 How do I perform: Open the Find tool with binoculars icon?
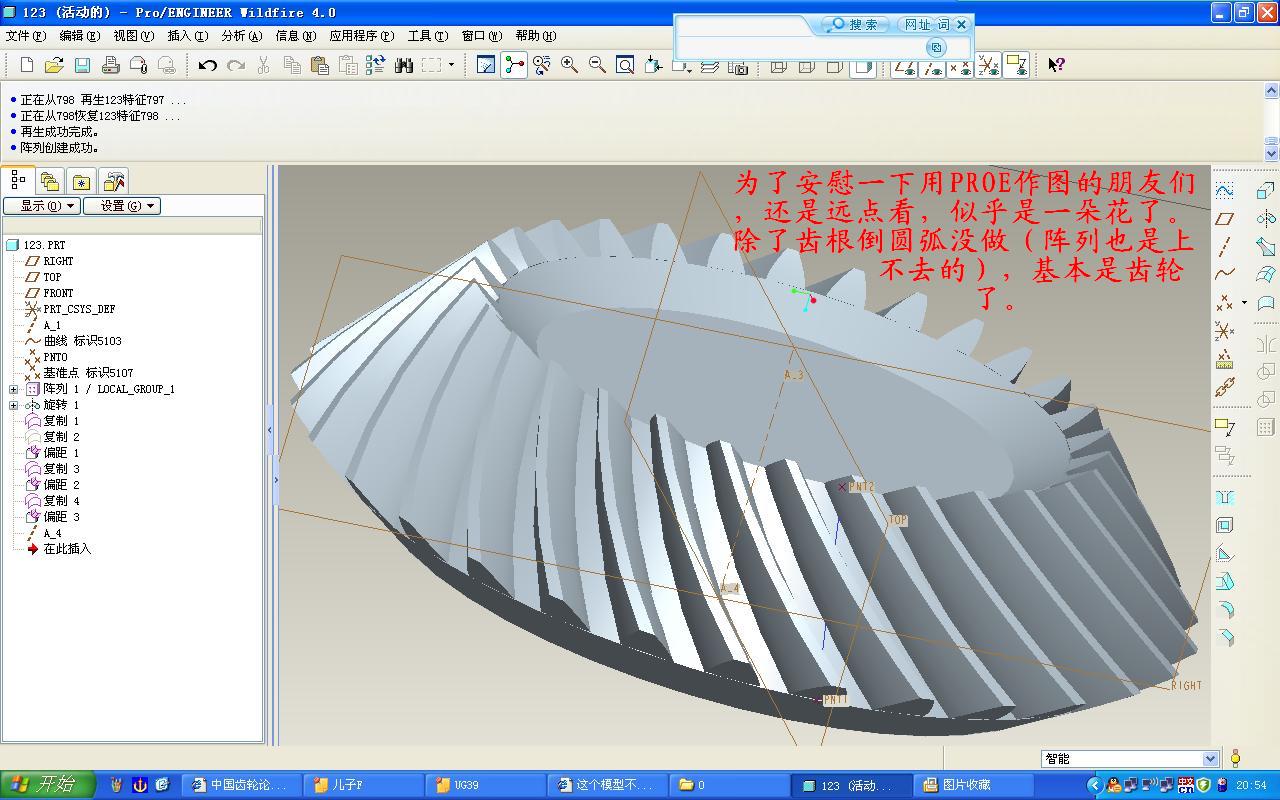pyautogui.click(x=404, y=65)
